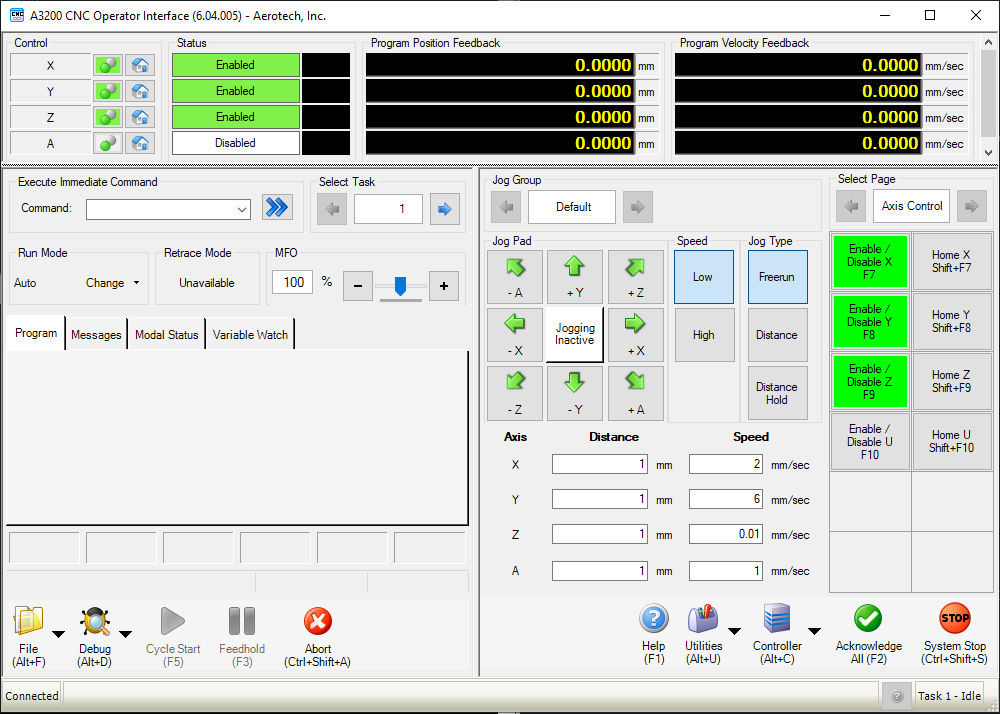Image resolution: width=1000 pixels, height=714 pixels.
Task: Open the Command combo box dropdown
Action: coord(242,209)
